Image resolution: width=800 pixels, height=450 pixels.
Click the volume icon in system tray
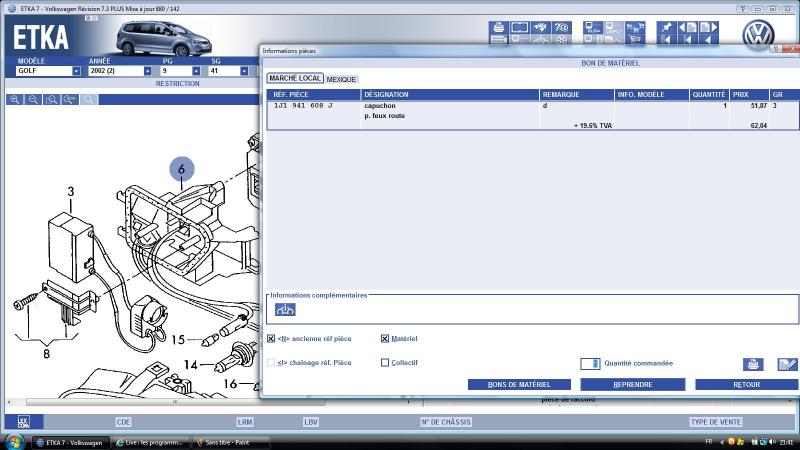pos(772,442)
